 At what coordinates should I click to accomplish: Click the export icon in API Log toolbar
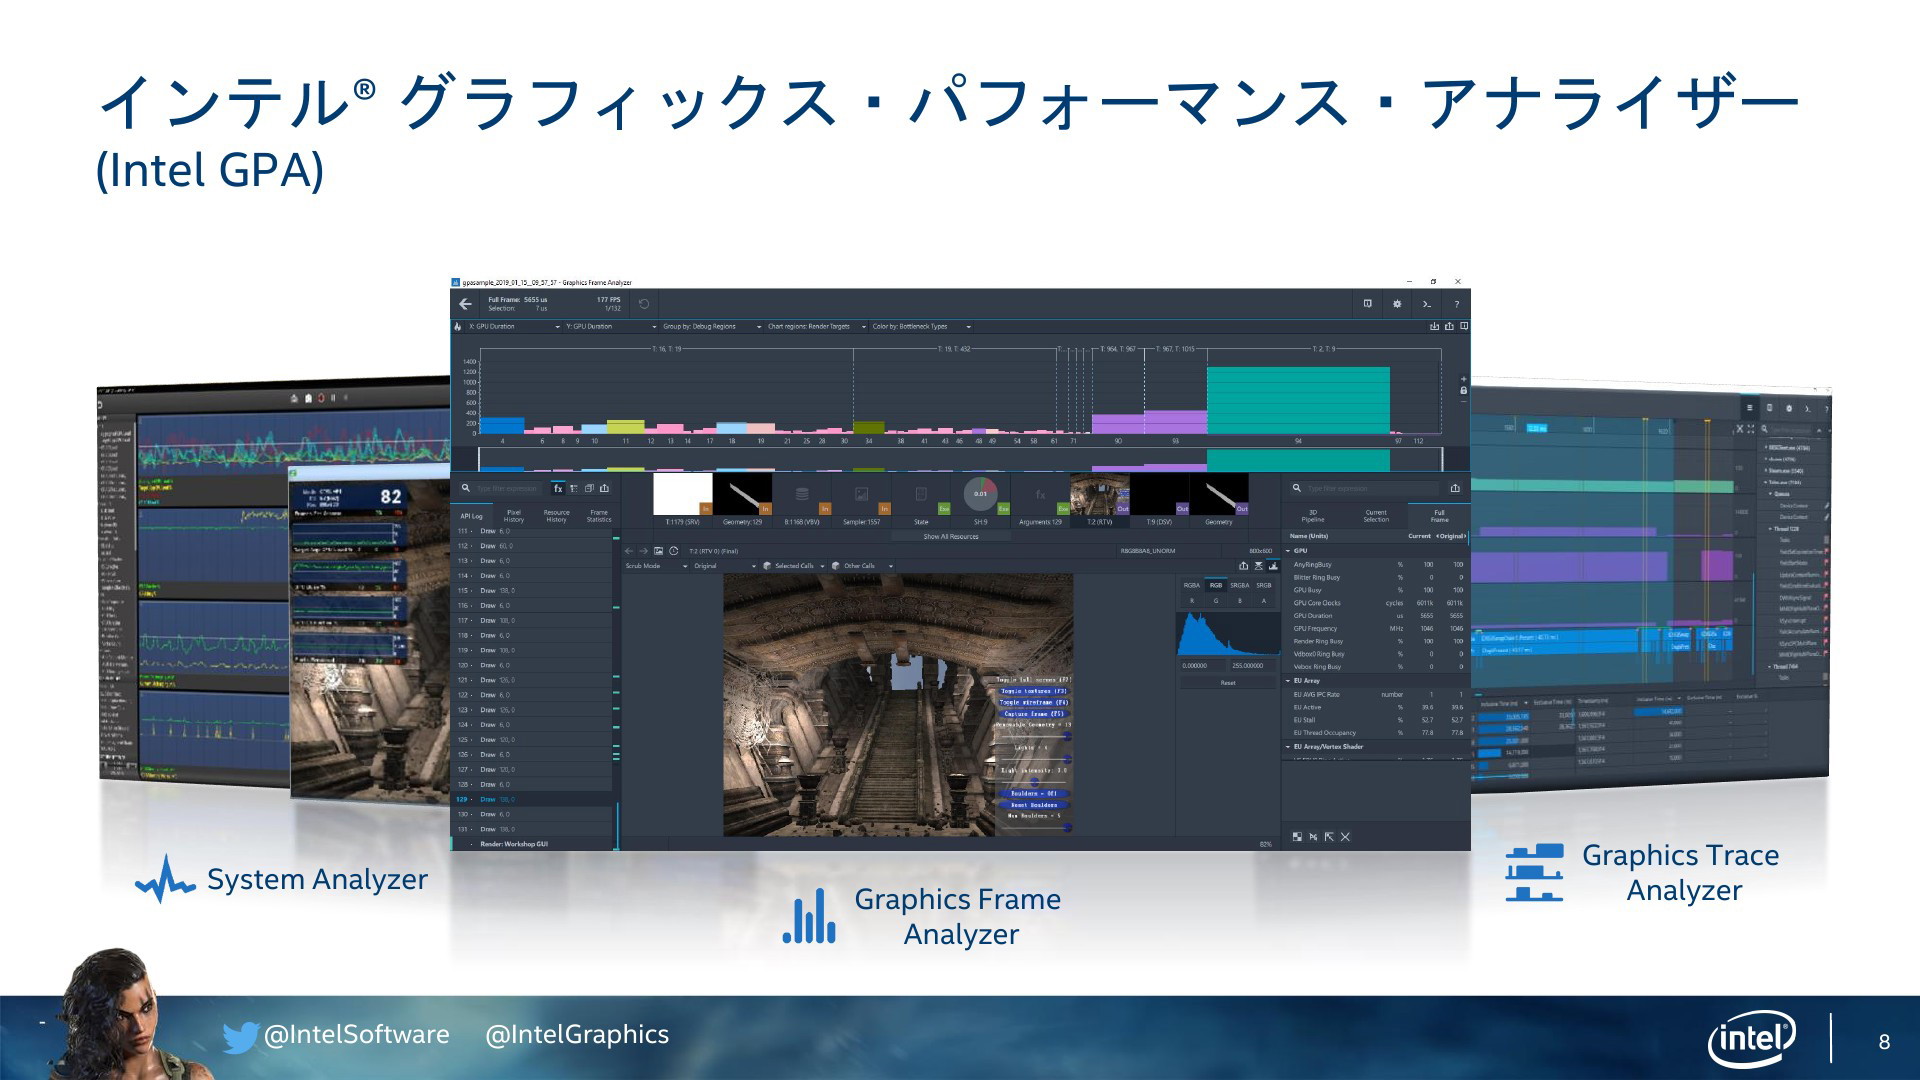coord(604,488)
